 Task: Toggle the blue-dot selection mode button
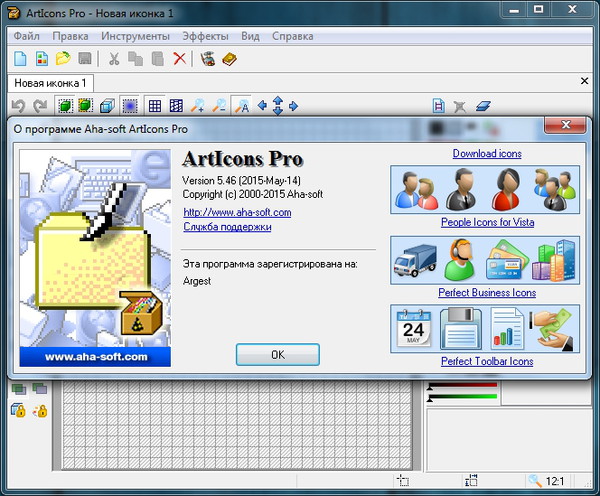point(130,105)
